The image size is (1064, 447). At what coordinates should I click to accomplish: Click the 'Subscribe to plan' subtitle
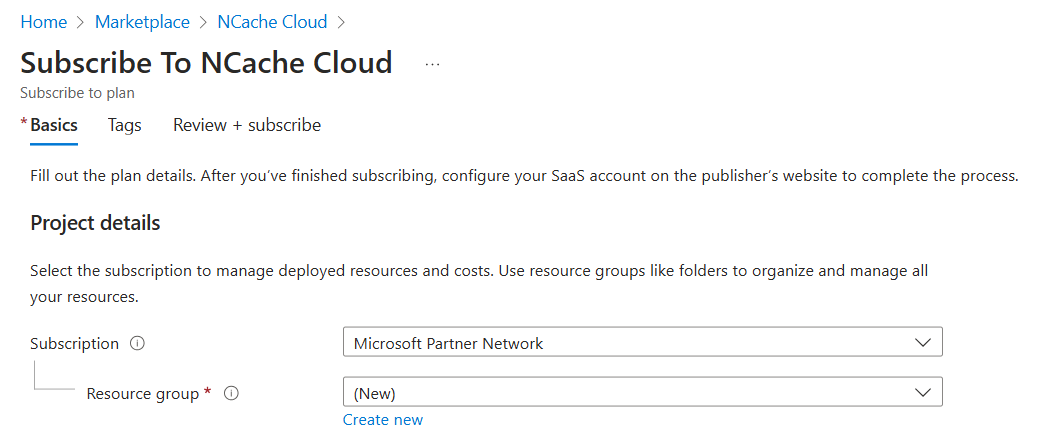click(77, 92)
